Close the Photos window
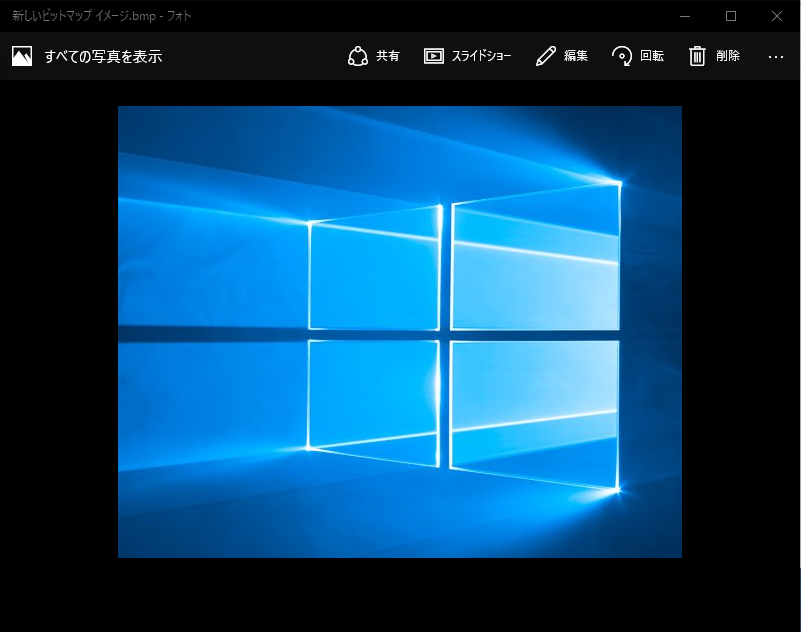This screenshot has width=801, height=632. coord(777,16)
